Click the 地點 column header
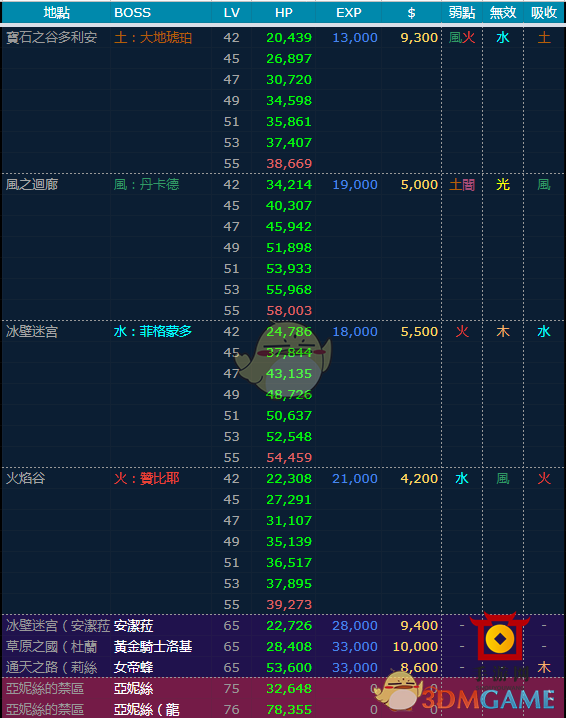Screen dimensions: 566x718 point(56,13)
